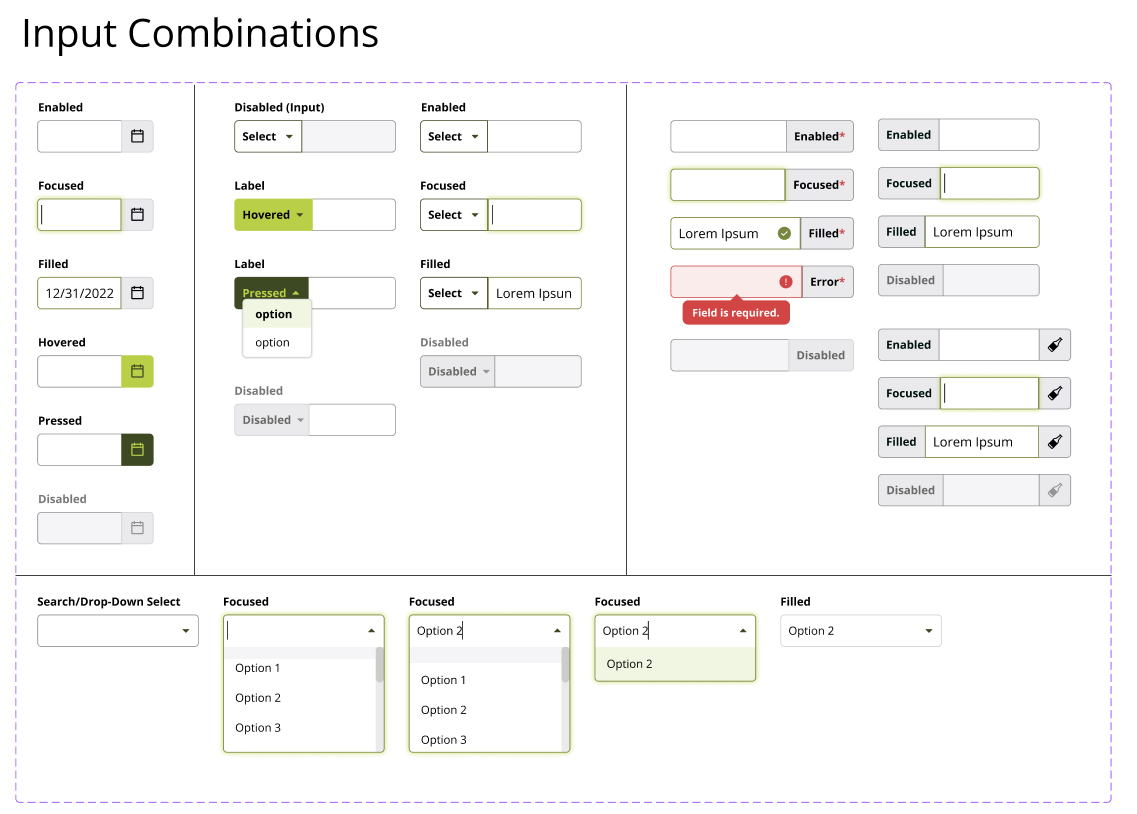Click calendar icon beside Enabled date field
This screenshot has height=814, width=1137.
pos(137,136)
